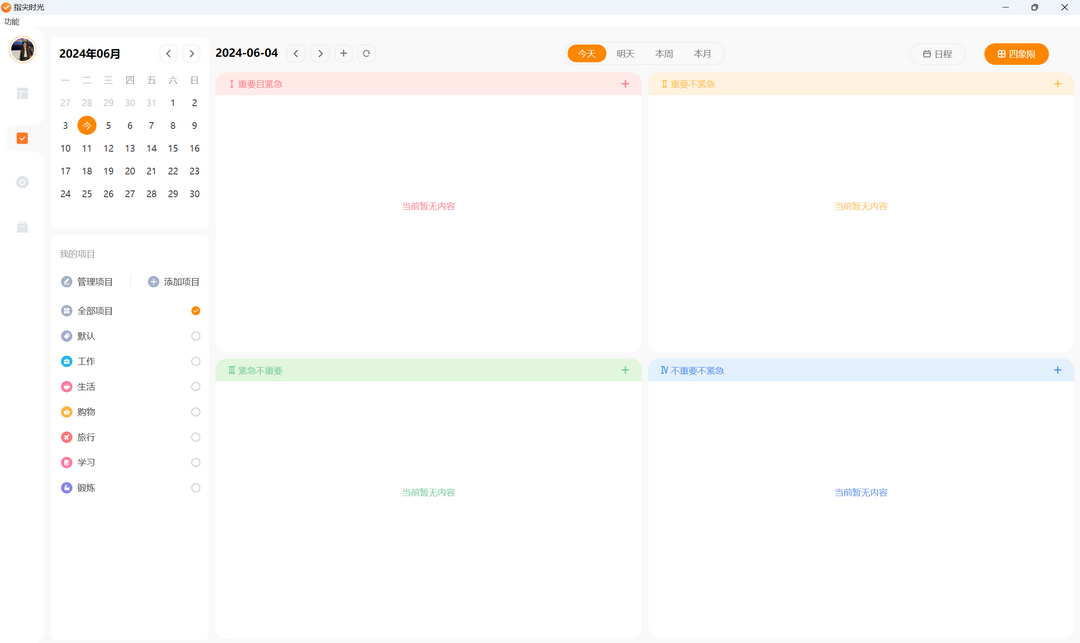Viewport: 1080px width, 643px height.
Task: Add task to 重要不紧急 quadrant
Action: [1057, 84]
